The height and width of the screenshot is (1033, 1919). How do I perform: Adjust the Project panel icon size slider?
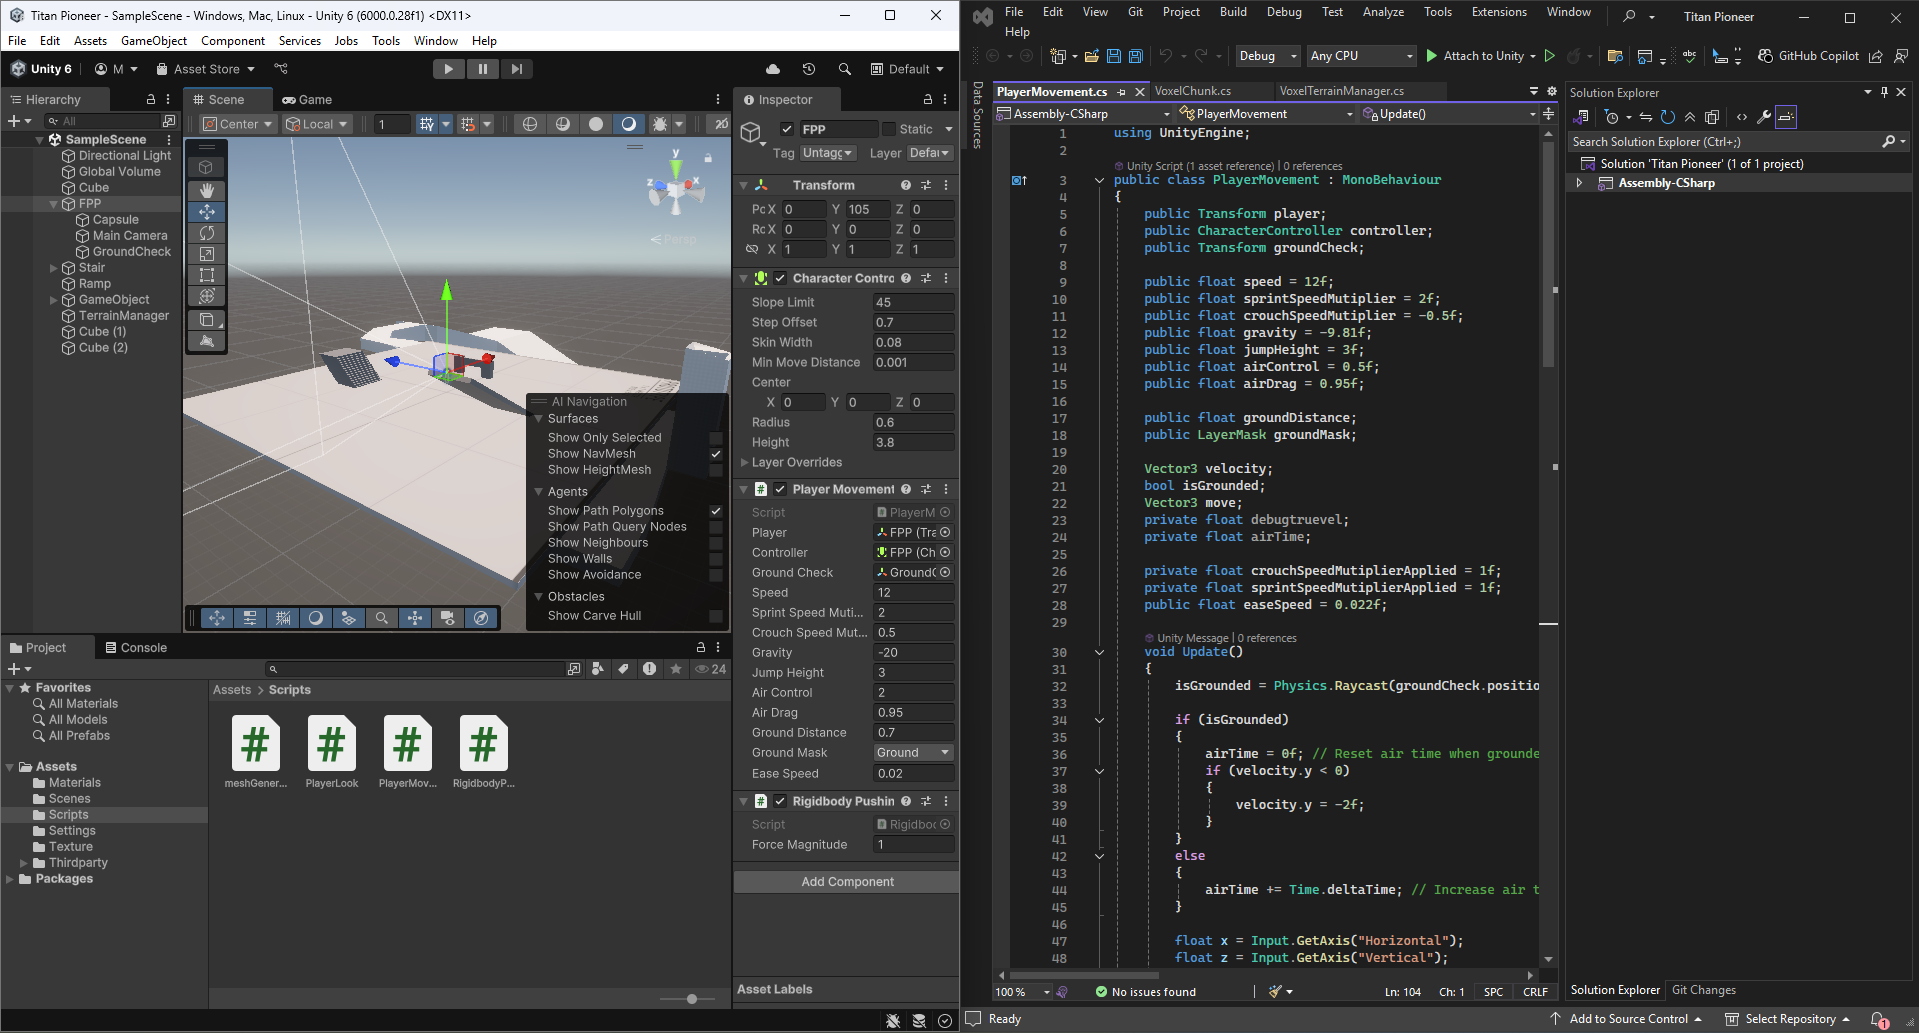(x=691, y=998)
